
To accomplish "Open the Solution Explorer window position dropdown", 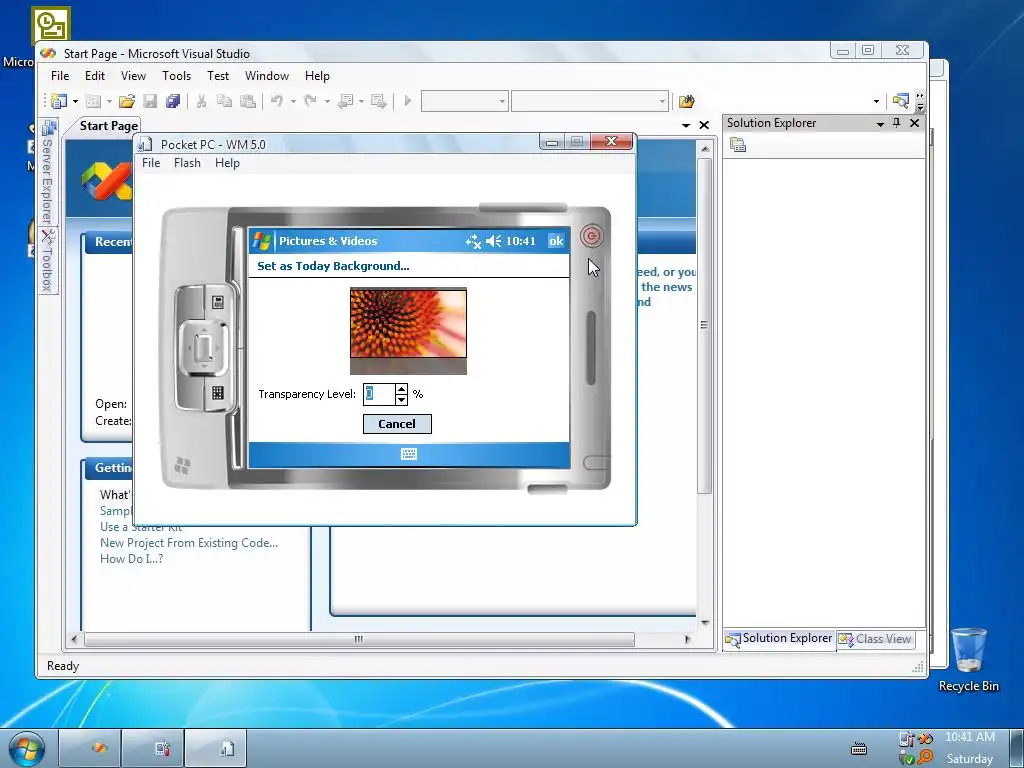I will pyautogui.click(x=880, y=123).
